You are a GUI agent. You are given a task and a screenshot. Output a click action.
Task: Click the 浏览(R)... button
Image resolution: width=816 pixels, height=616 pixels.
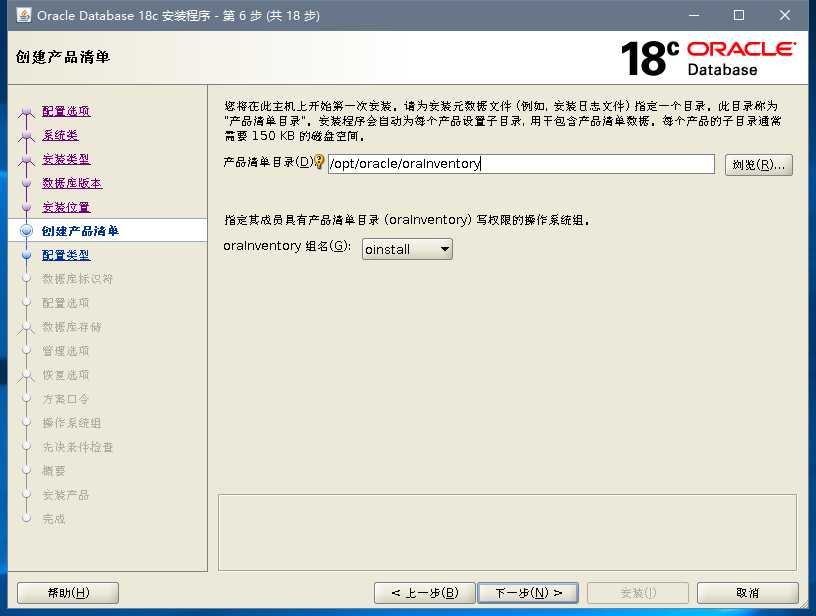point(758,165)
